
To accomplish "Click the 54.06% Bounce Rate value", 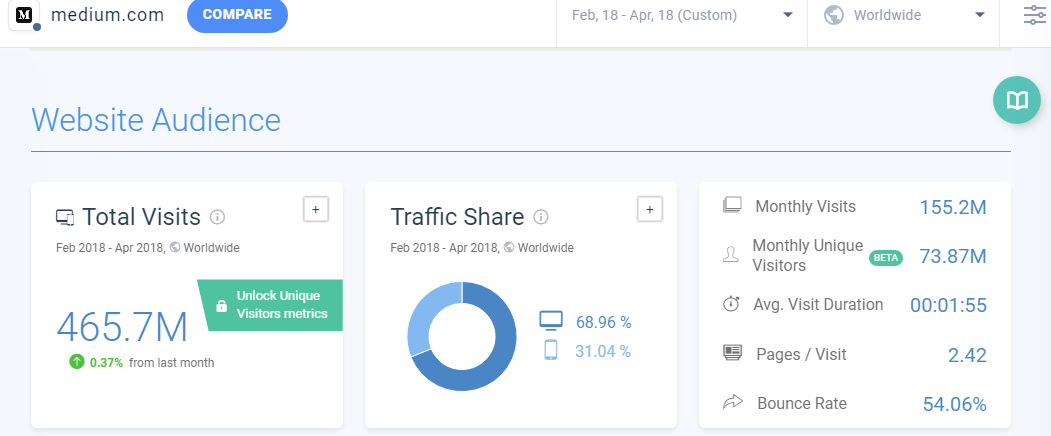I will pos(954,404).
